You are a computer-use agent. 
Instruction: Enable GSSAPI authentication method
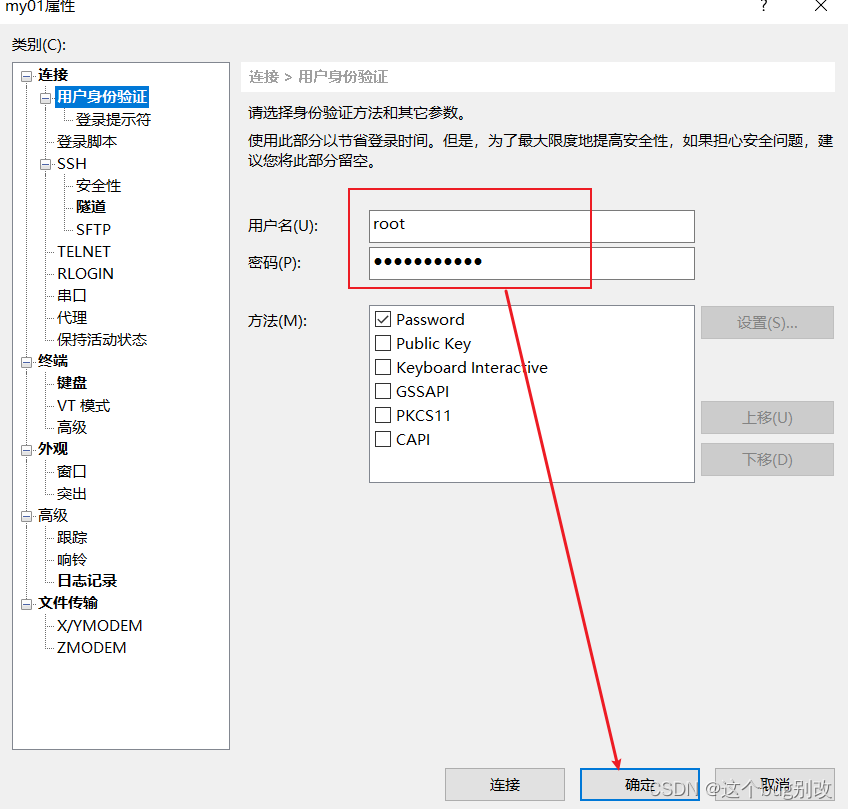pyautogui.click(x=384, y=391)
